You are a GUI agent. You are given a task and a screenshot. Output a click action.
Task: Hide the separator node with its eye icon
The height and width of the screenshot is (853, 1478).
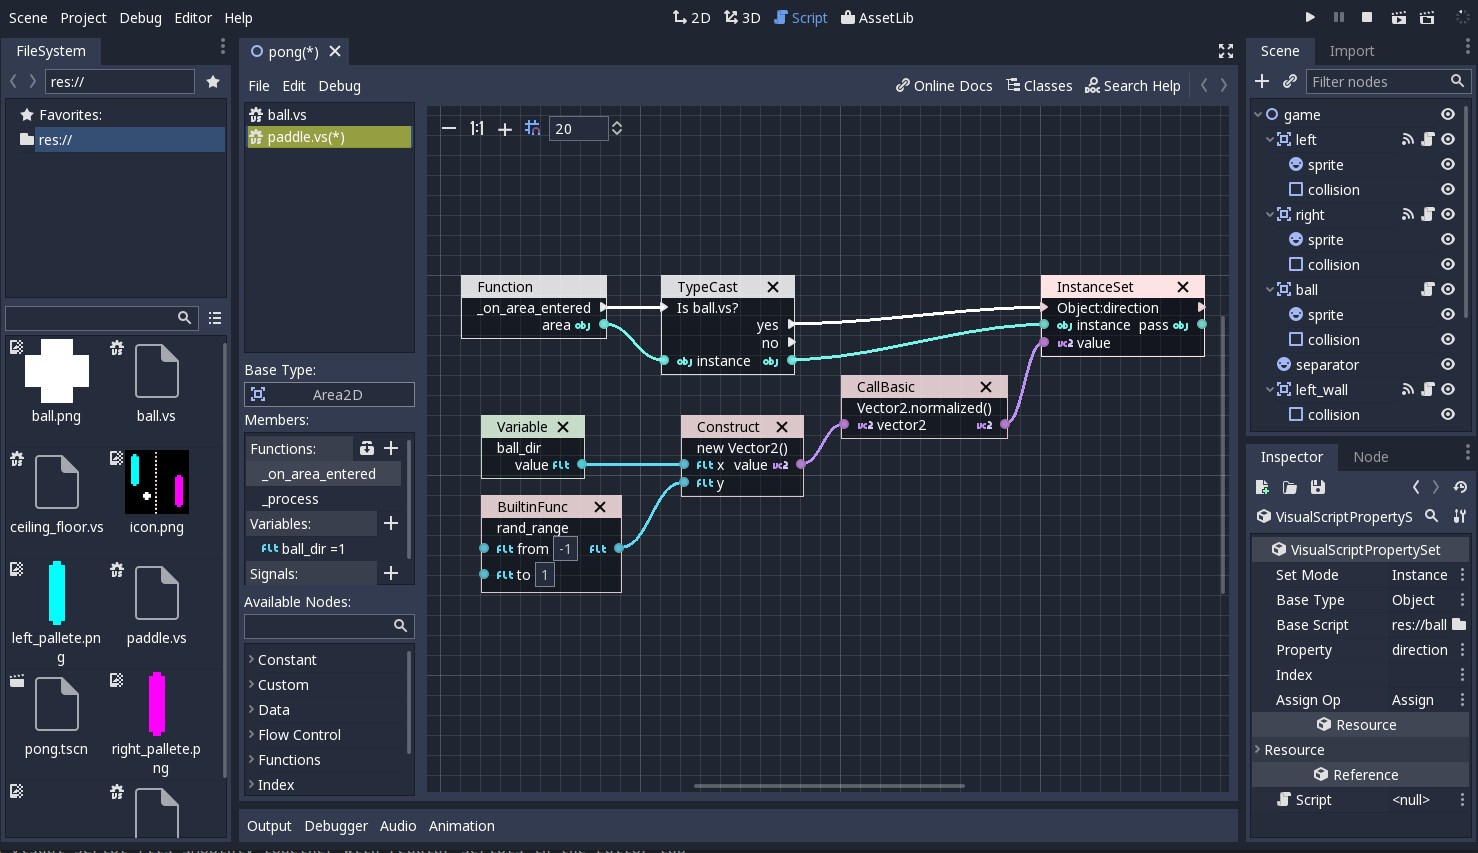pos(1448,364)
